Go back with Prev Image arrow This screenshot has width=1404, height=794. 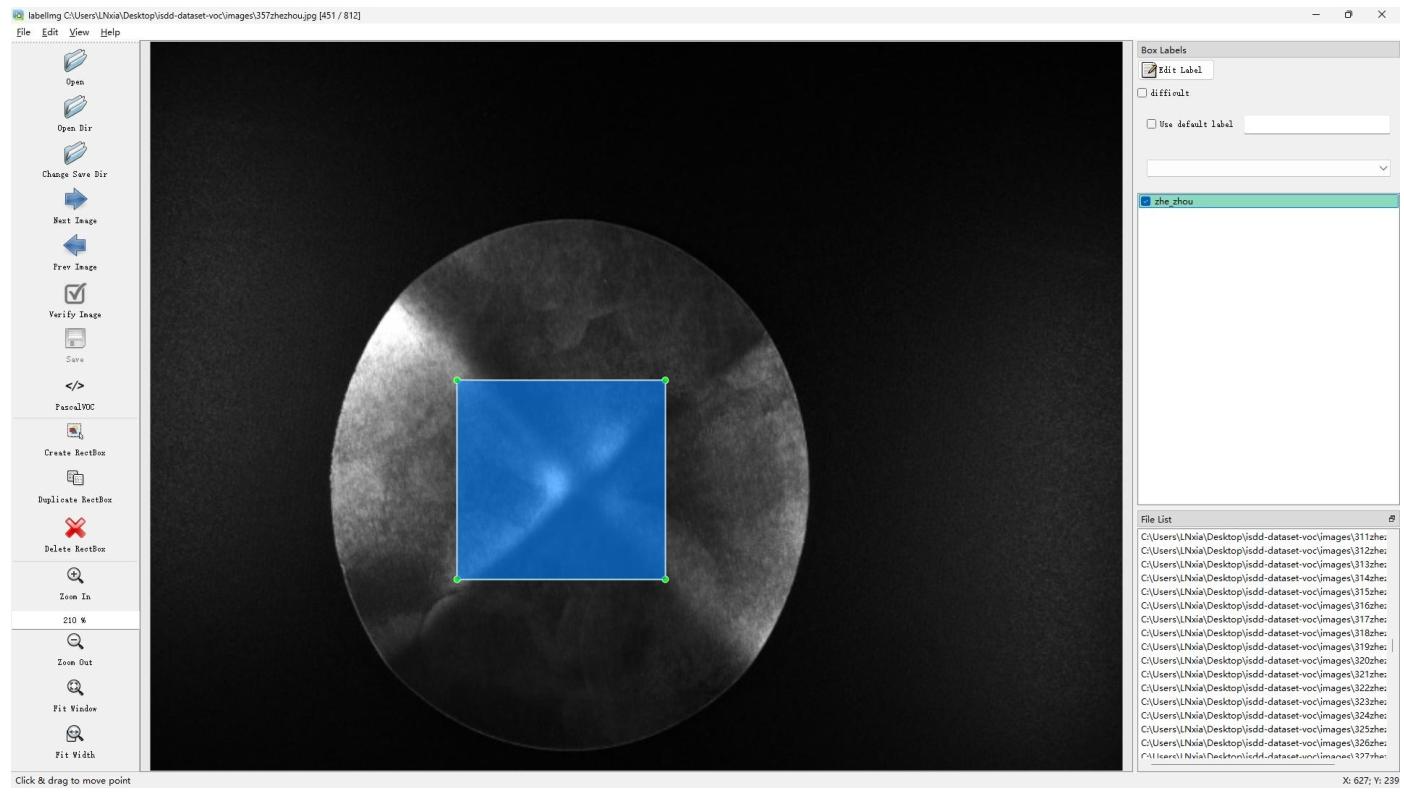(75, 247)
